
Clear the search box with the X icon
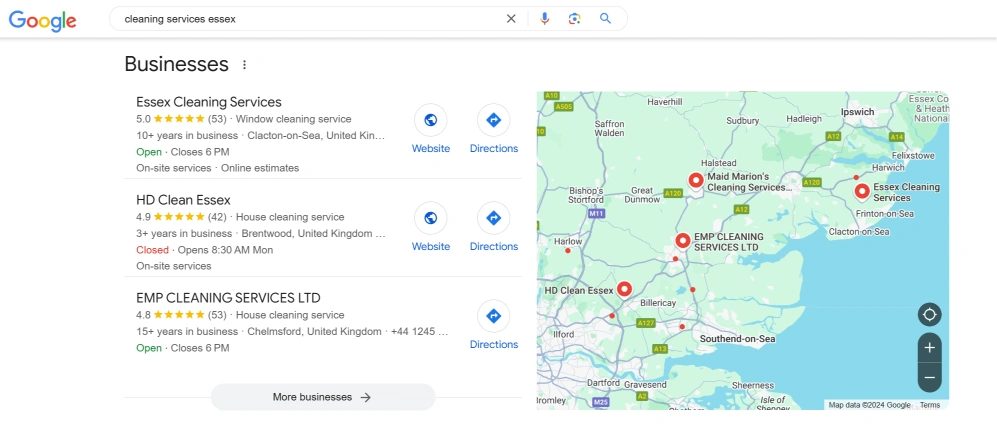511,19
